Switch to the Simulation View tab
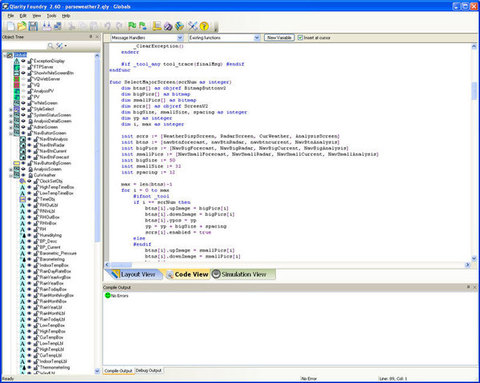 [243, 274]
